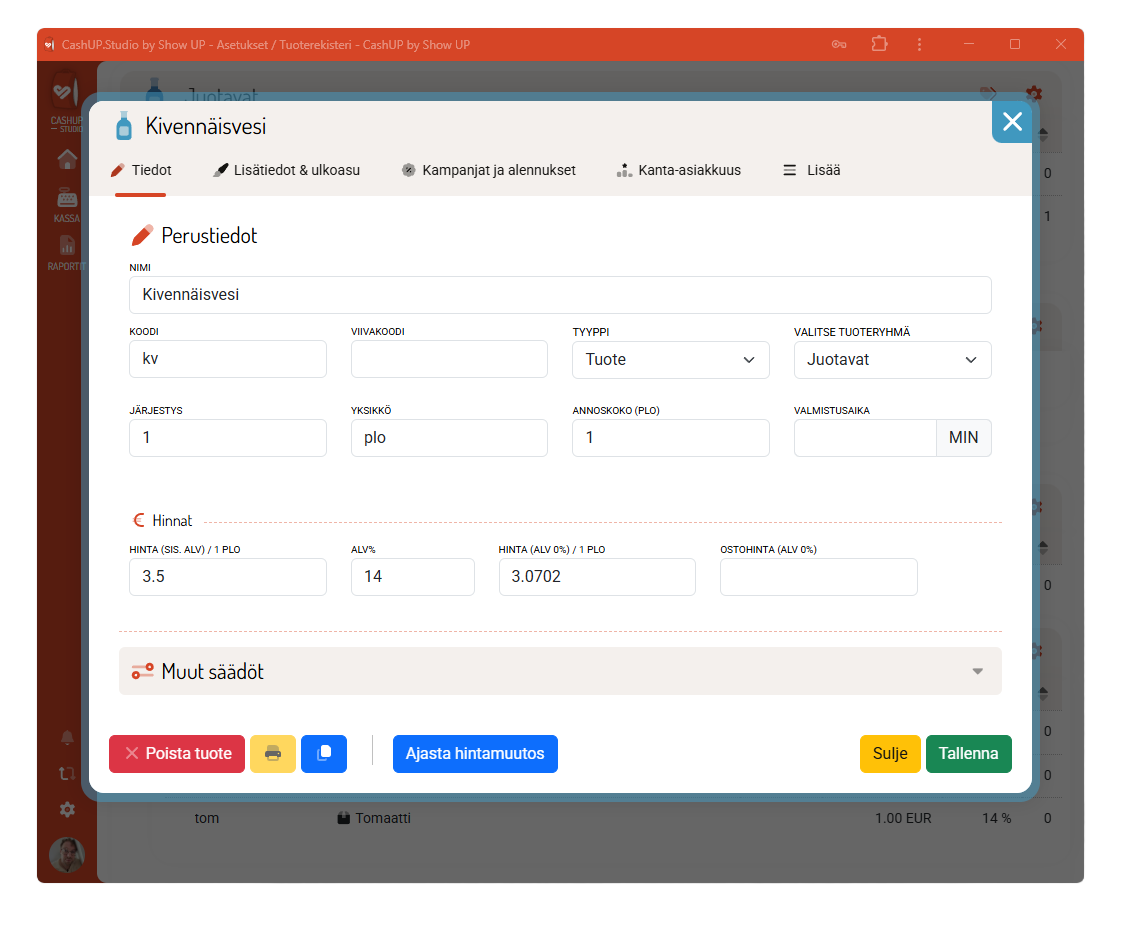Click the Poista tuote button

(x=177, y=754)
